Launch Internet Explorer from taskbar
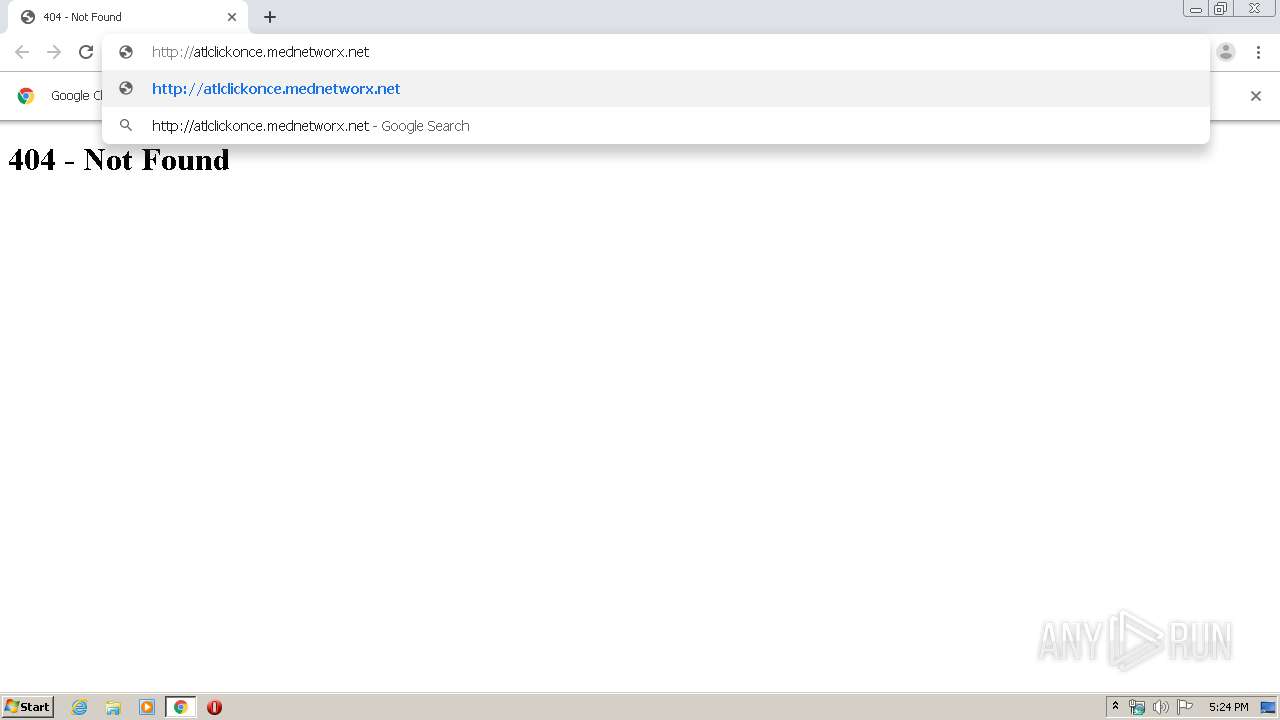Viewport: 1280px width, 720px height. 80,707
